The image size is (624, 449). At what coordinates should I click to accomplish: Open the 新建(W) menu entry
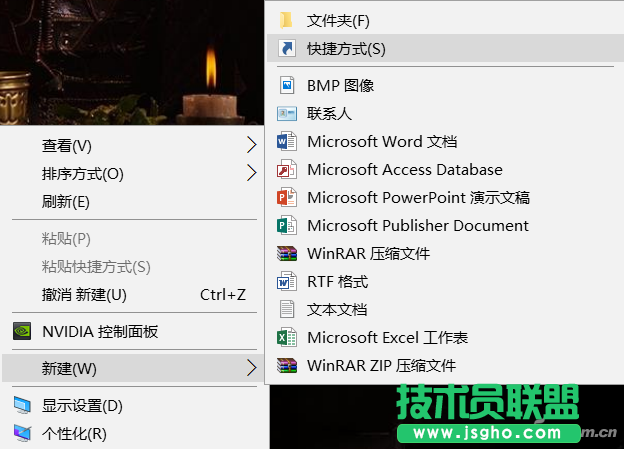[x=134, y=368]
